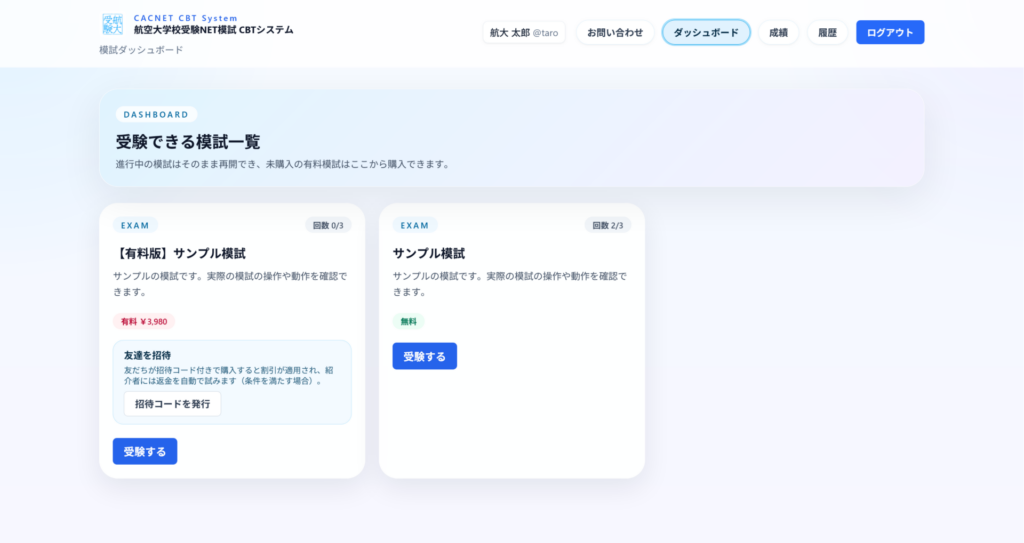
Task: Start the paid sample exam with 受験する
Action: coord(145,452)
